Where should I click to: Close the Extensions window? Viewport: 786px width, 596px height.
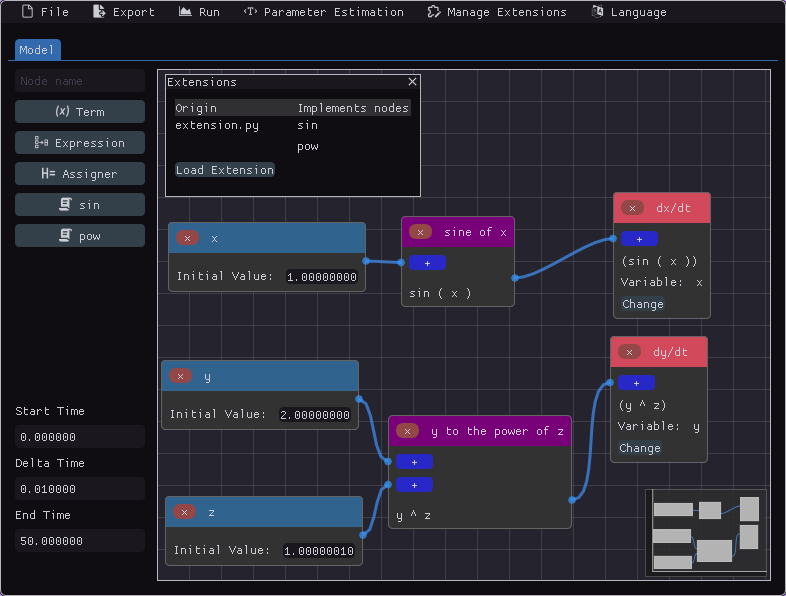(412, 81)
